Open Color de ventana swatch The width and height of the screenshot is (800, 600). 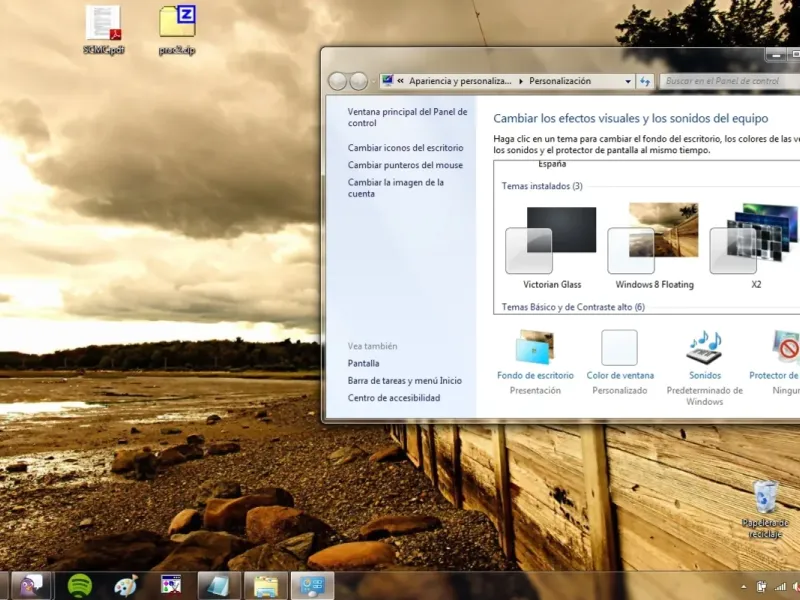(619, 348)
